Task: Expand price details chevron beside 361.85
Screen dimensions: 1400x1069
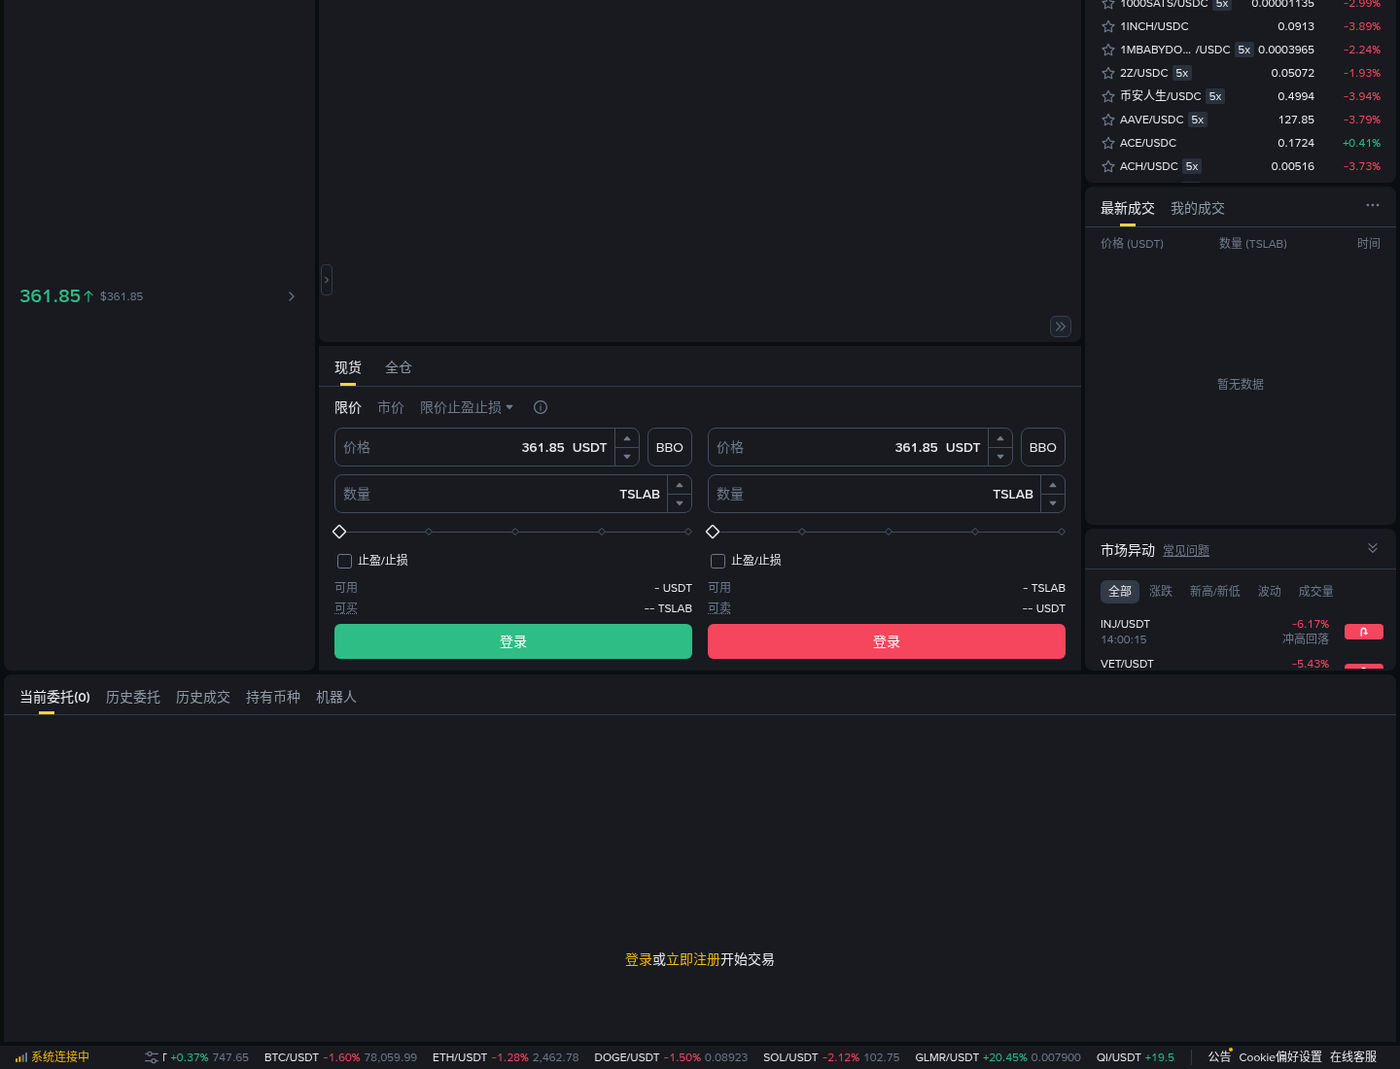Action: pos(291,296)
